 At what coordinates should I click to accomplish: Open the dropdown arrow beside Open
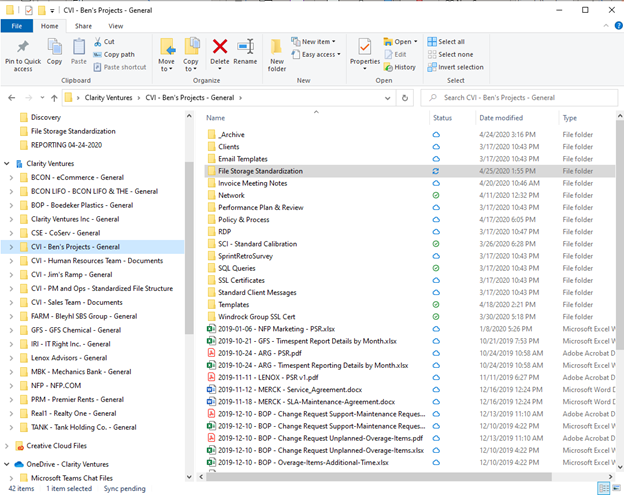415,42
